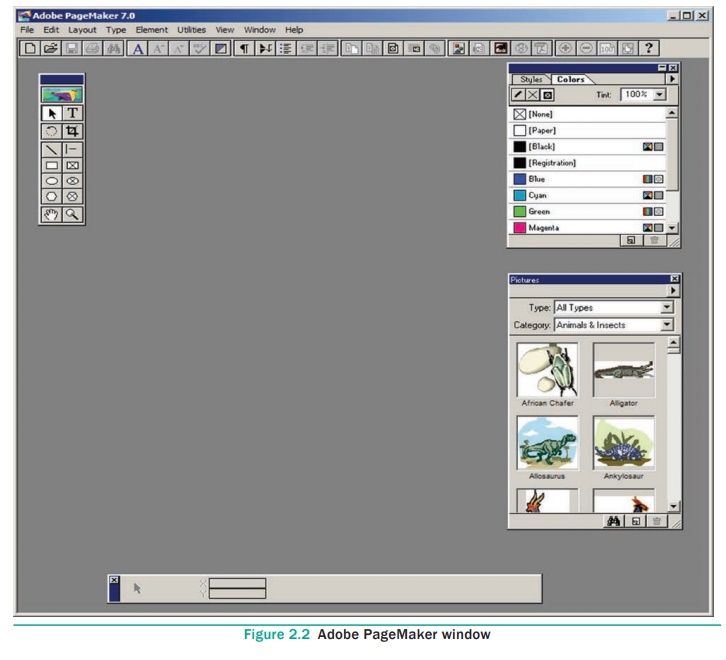
Task: Click the trash button in Pictures palette
Action: click(657, 522)
